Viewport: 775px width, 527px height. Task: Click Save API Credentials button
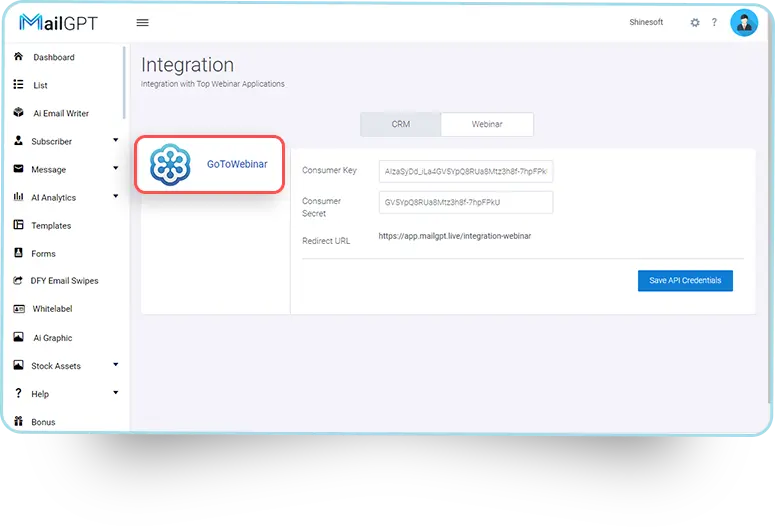coord(685,281)
